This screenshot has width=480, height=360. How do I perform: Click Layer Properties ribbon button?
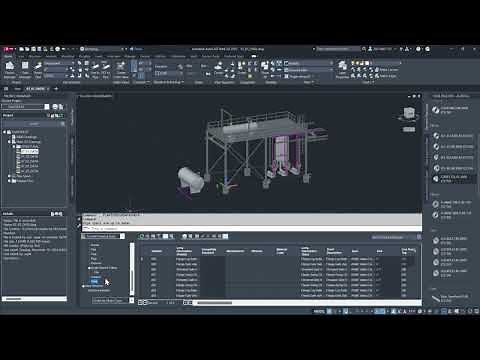tap(342, 69)
